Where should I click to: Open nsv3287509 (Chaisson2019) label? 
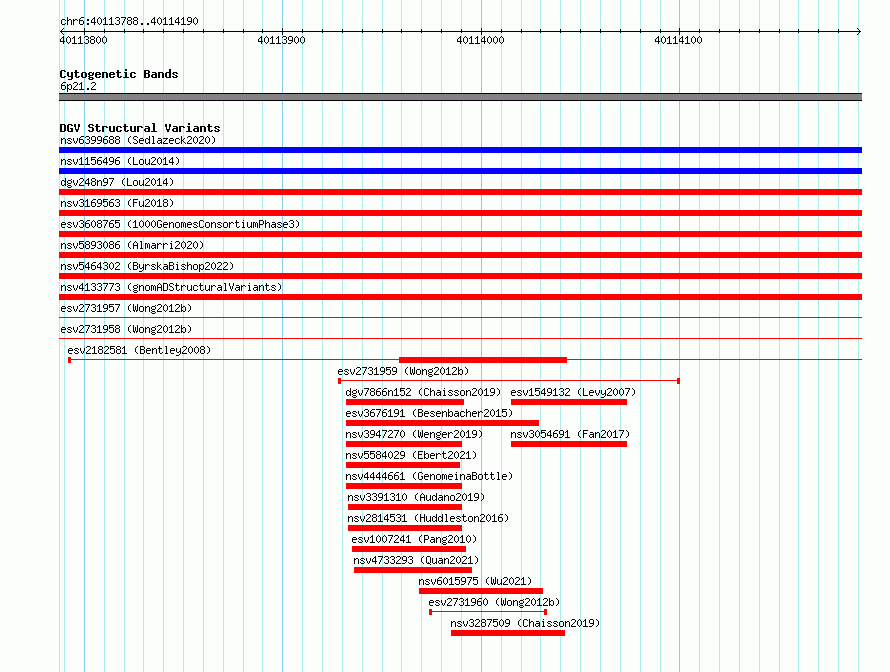525,623
